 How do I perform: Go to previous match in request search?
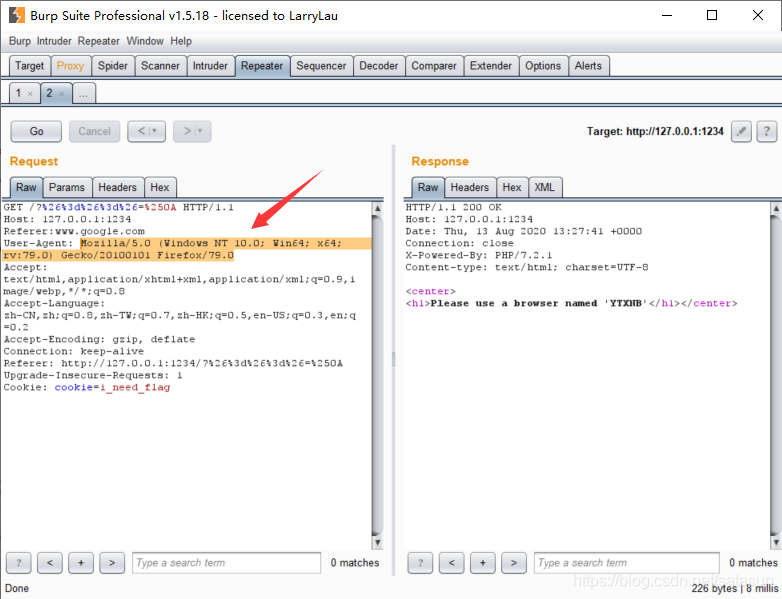[50, 563]
